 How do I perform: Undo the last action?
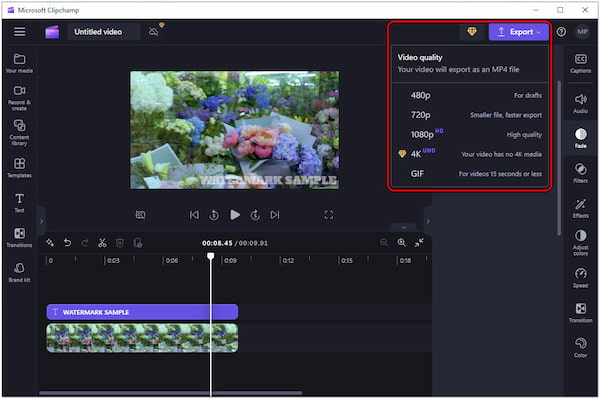67,243
